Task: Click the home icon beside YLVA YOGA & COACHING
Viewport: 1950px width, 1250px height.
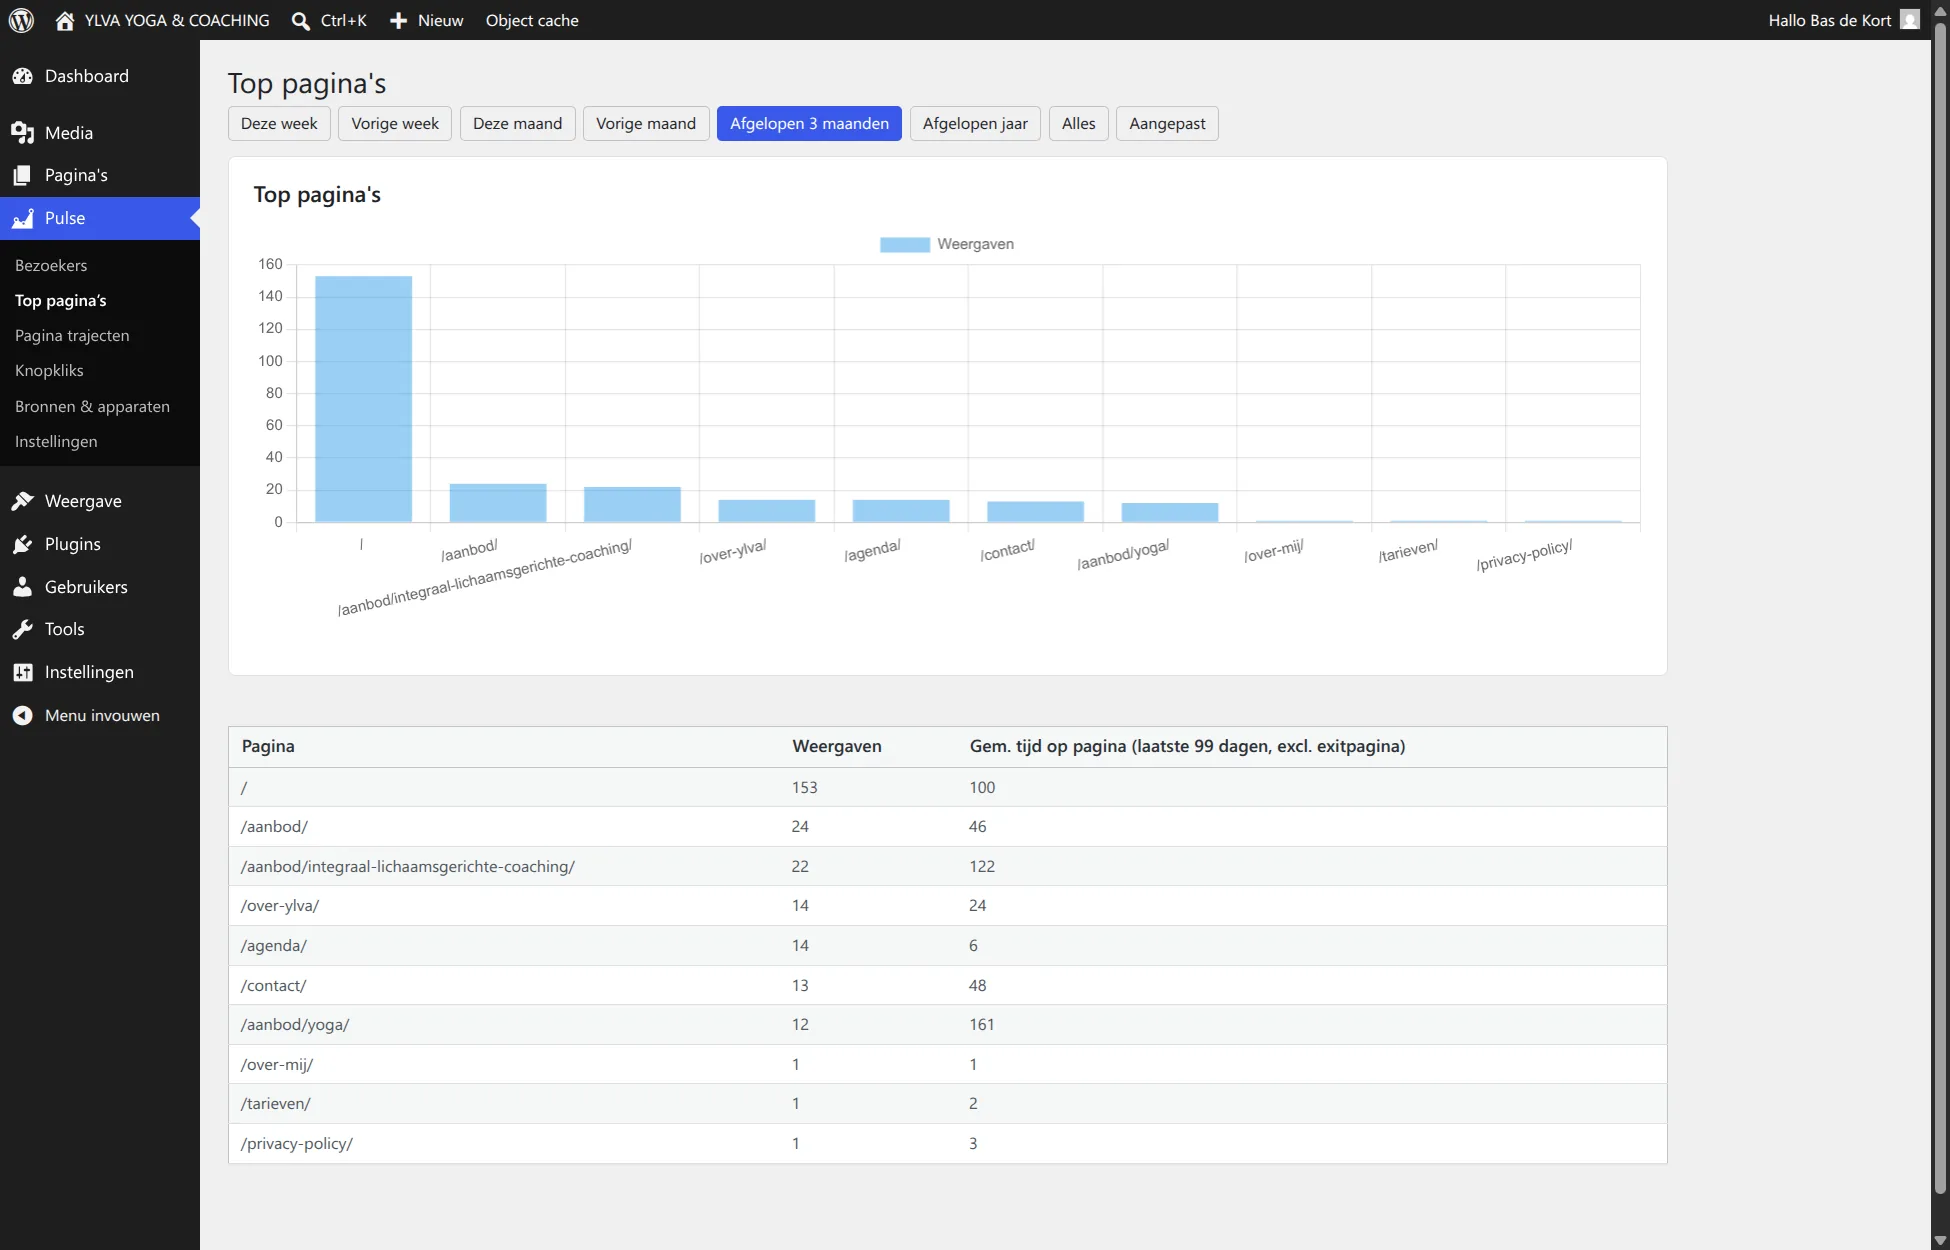Action: click(x=65, y=20)
